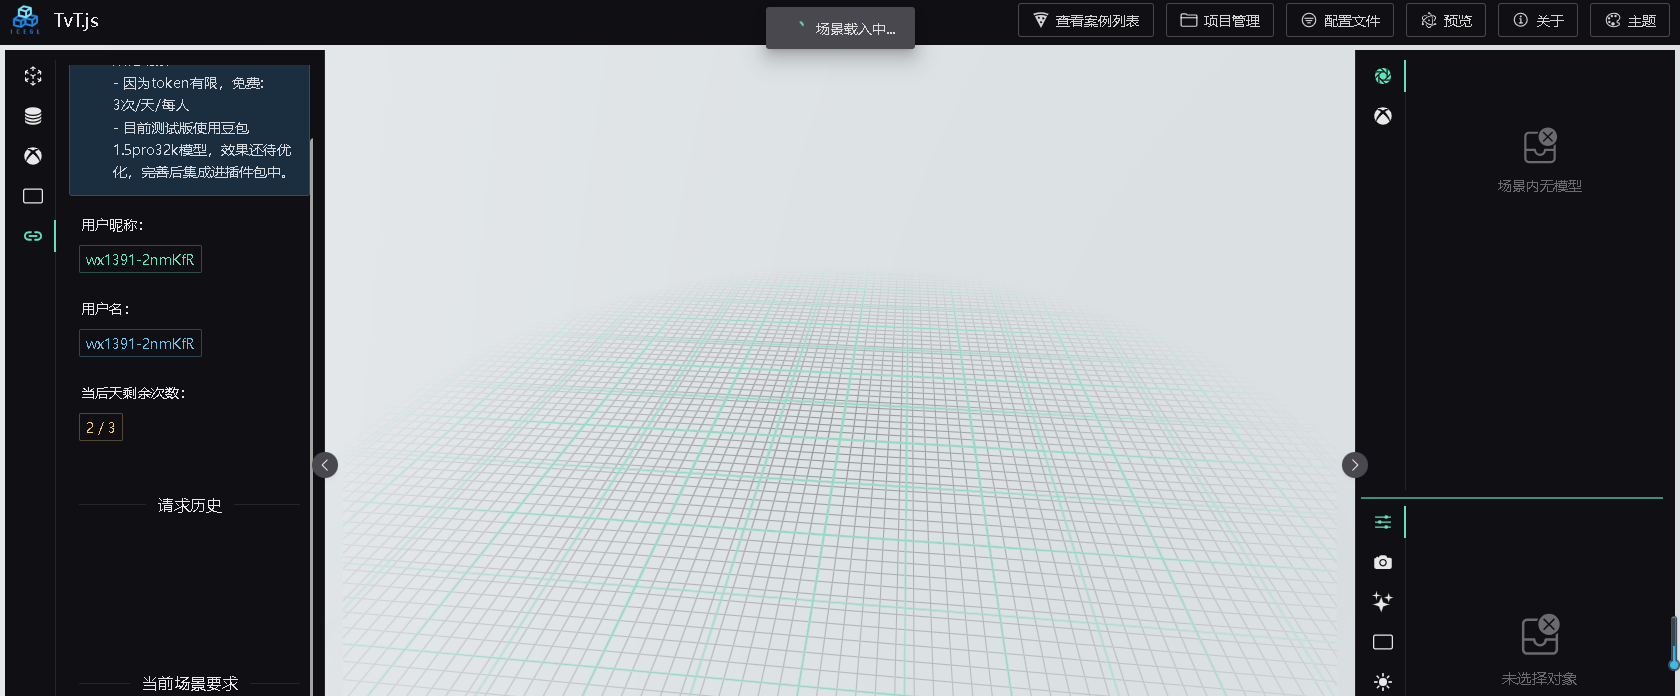
Task: Click the TvT.js logo icon
Action: tap(26, 20)
